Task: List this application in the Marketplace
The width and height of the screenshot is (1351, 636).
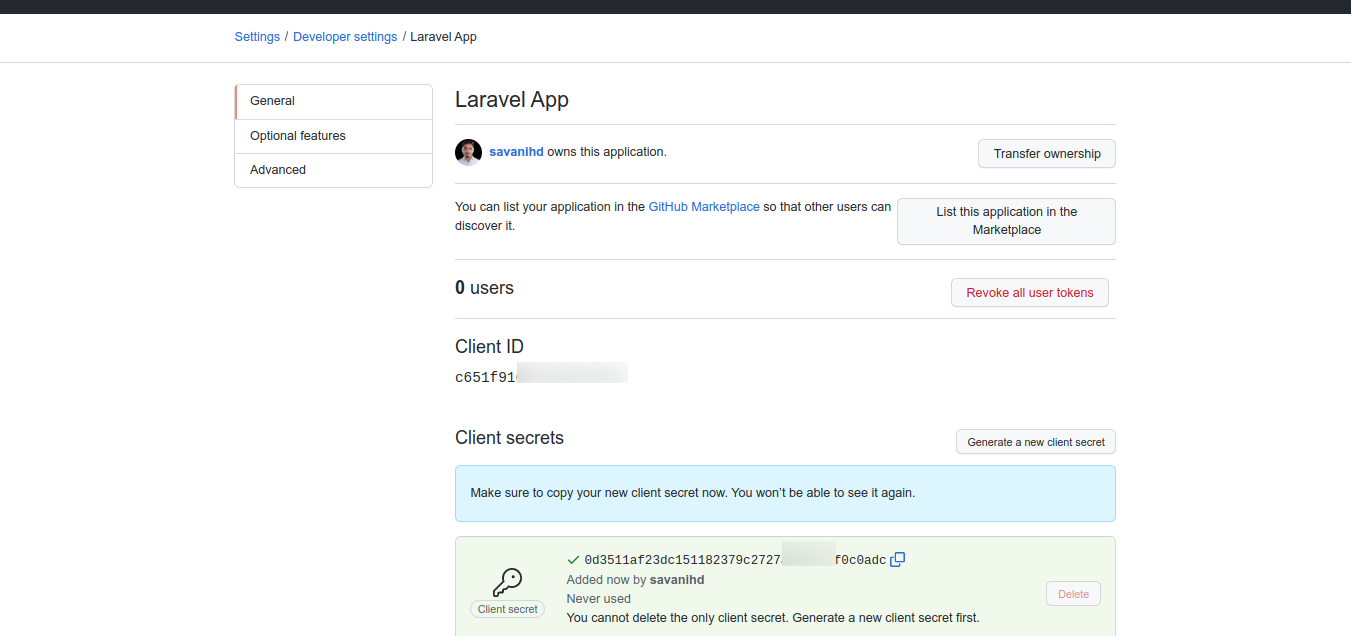Action: [x=1006, y=221]
